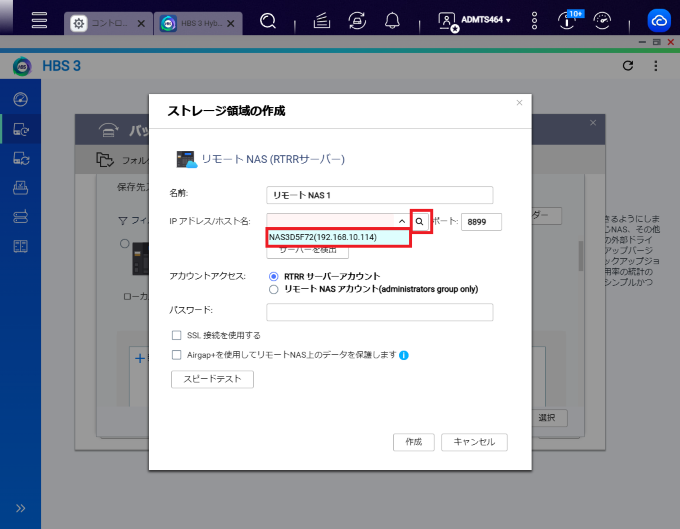Close the backup job wizard window behind

pyautogui.click(x=592, y=123)
